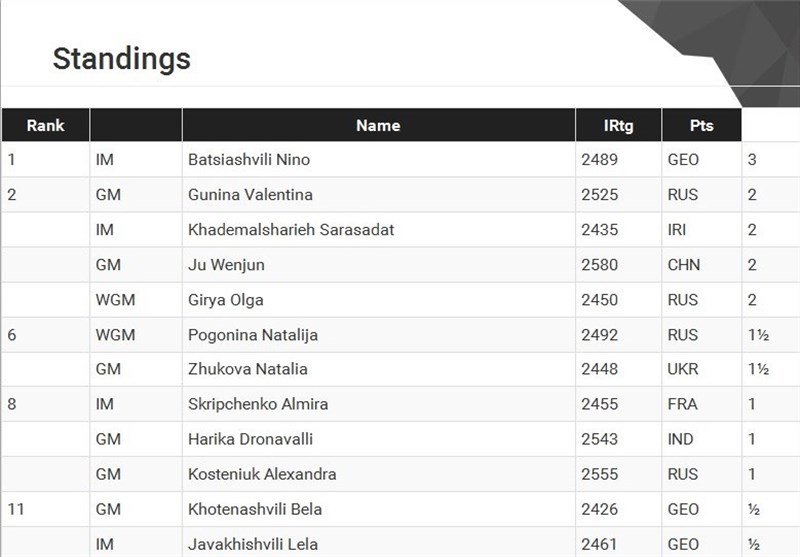Screen dimensions: 800x557
Task: Select Gunina Valentina's name
Action: (250, 195)
